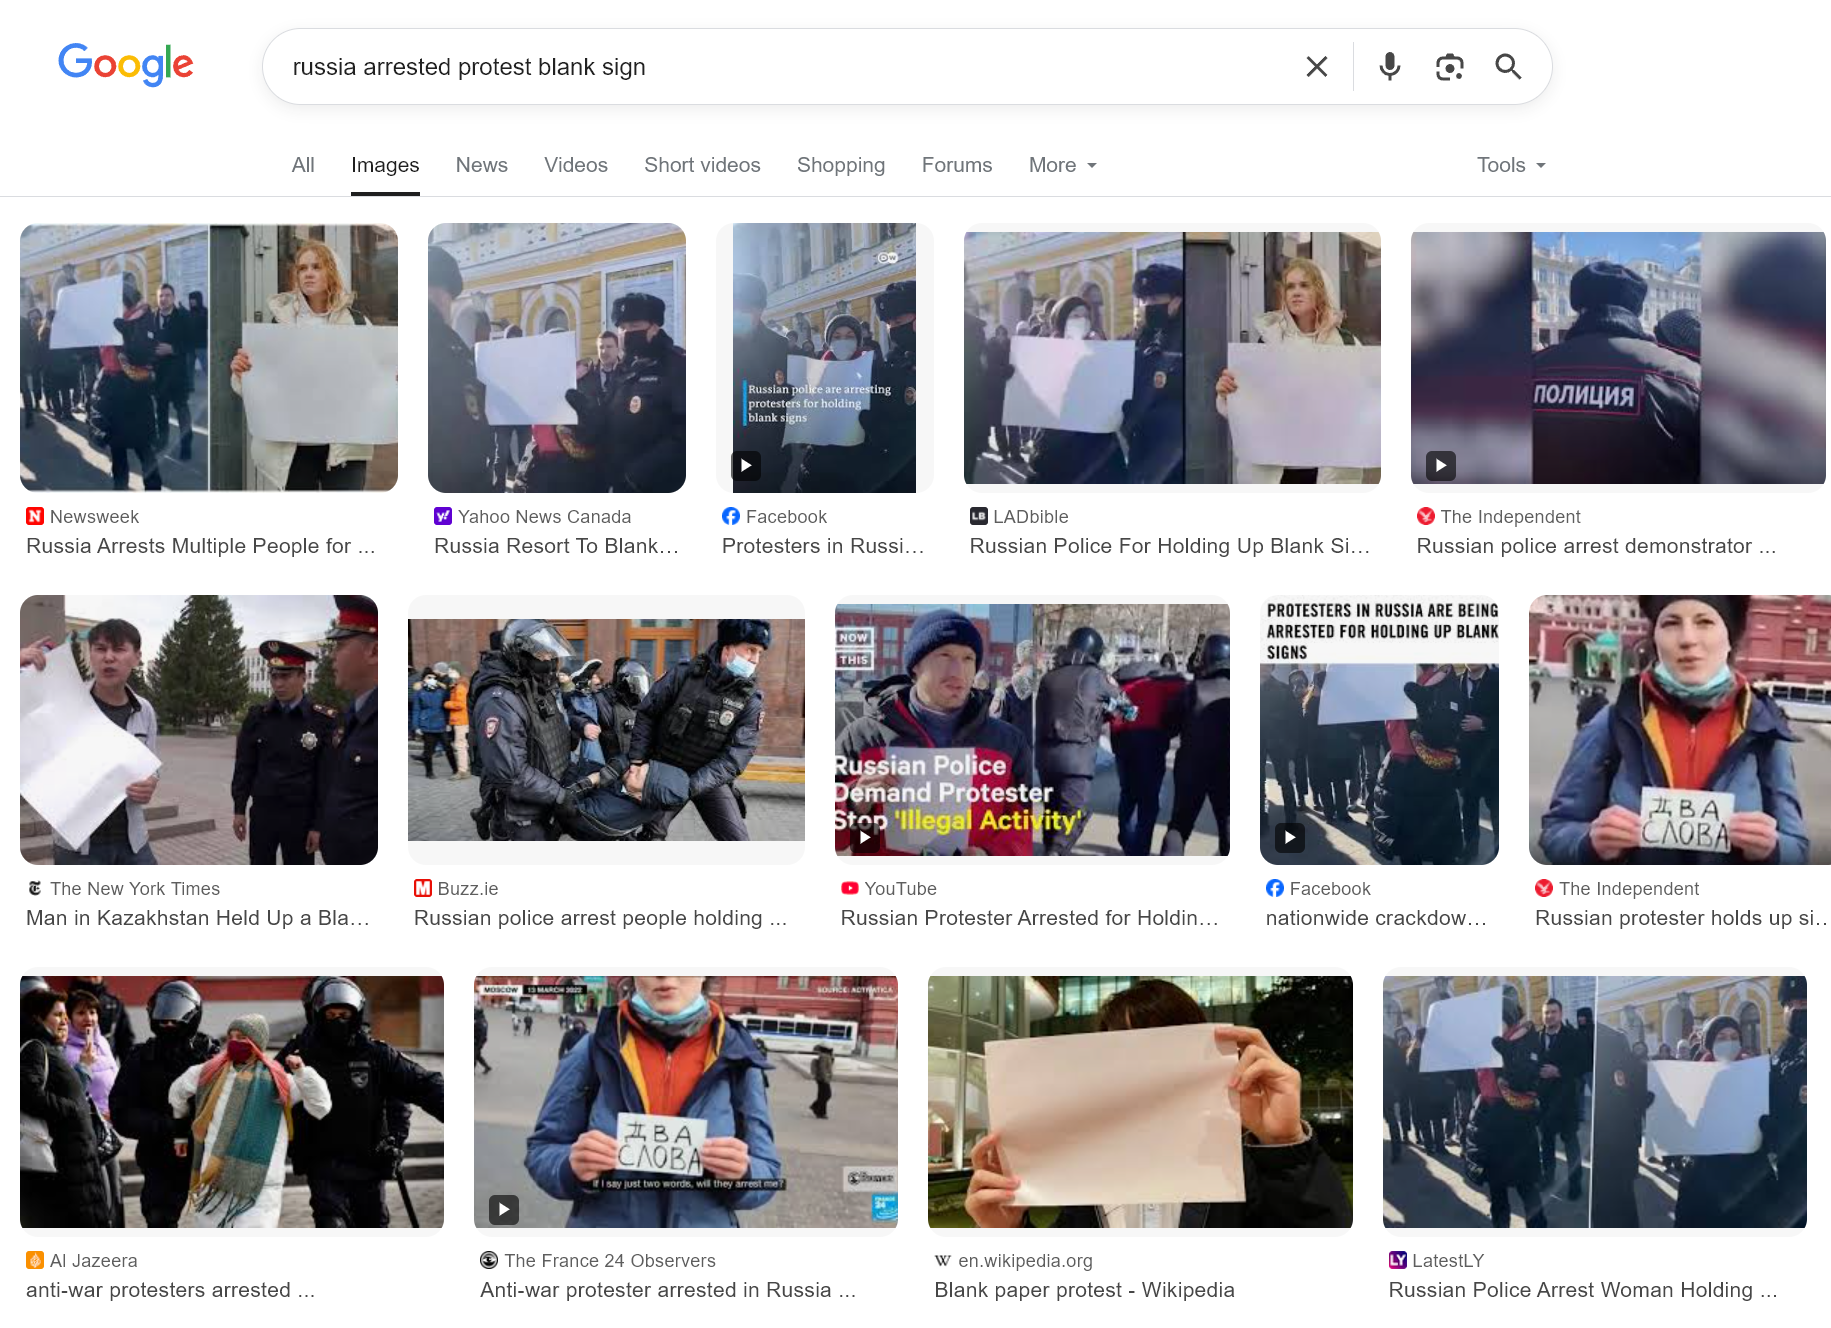This screenshot has width=1831, height=1328.
Task: Click the 'LADbible' source name
Action: click(x=1031, y=516)
